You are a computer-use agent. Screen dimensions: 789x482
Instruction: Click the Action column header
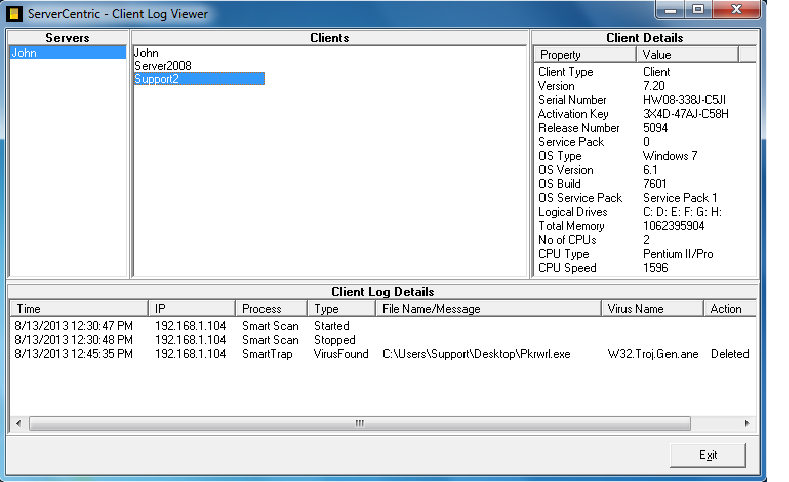727,309
